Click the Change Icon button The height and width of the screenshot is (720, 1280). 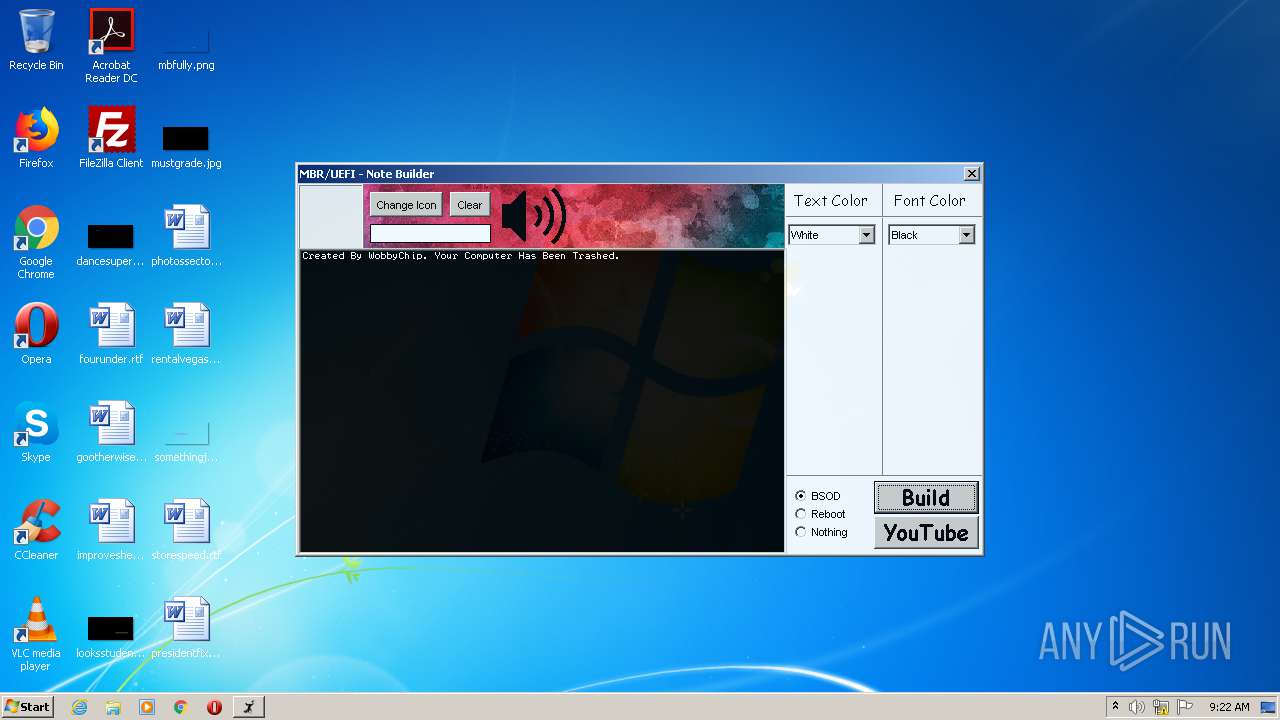406,205
